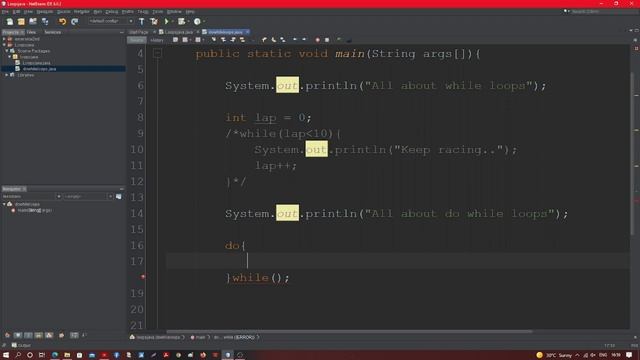Click the Profile Project toolbar icon
Image resolution: width=640 pixels, height=360 pixels.
tap(198, 21)
